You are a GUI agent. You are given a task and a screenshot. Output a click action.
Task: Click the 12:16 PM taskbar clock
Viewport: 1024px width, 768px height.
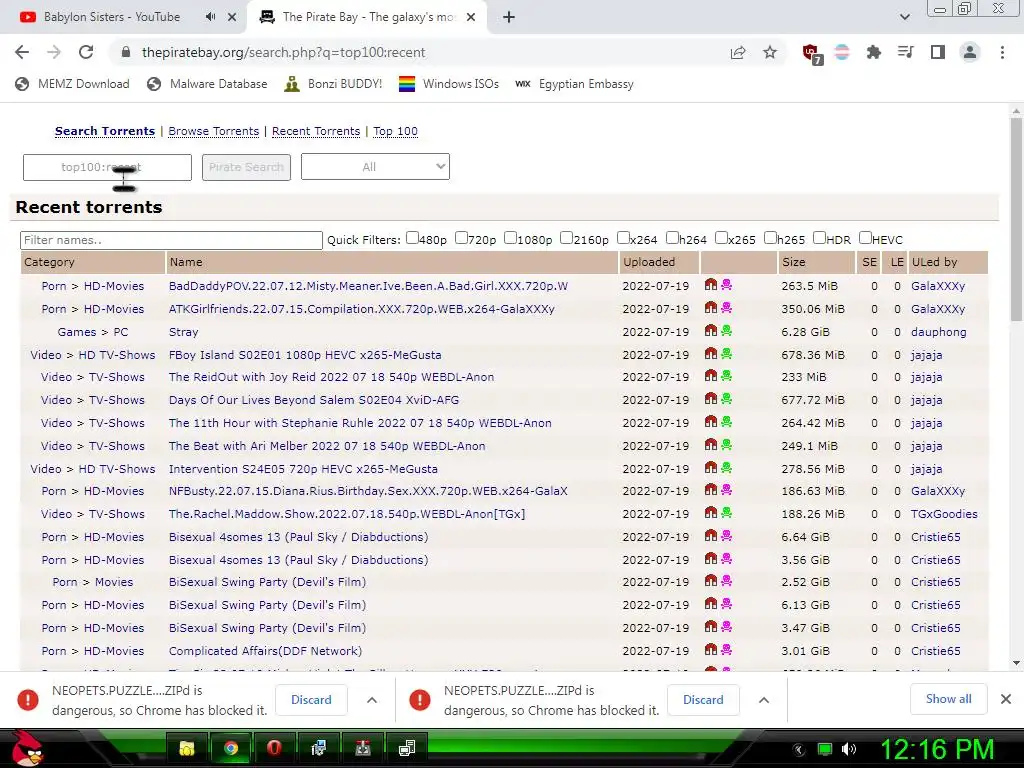pos(937,749)
